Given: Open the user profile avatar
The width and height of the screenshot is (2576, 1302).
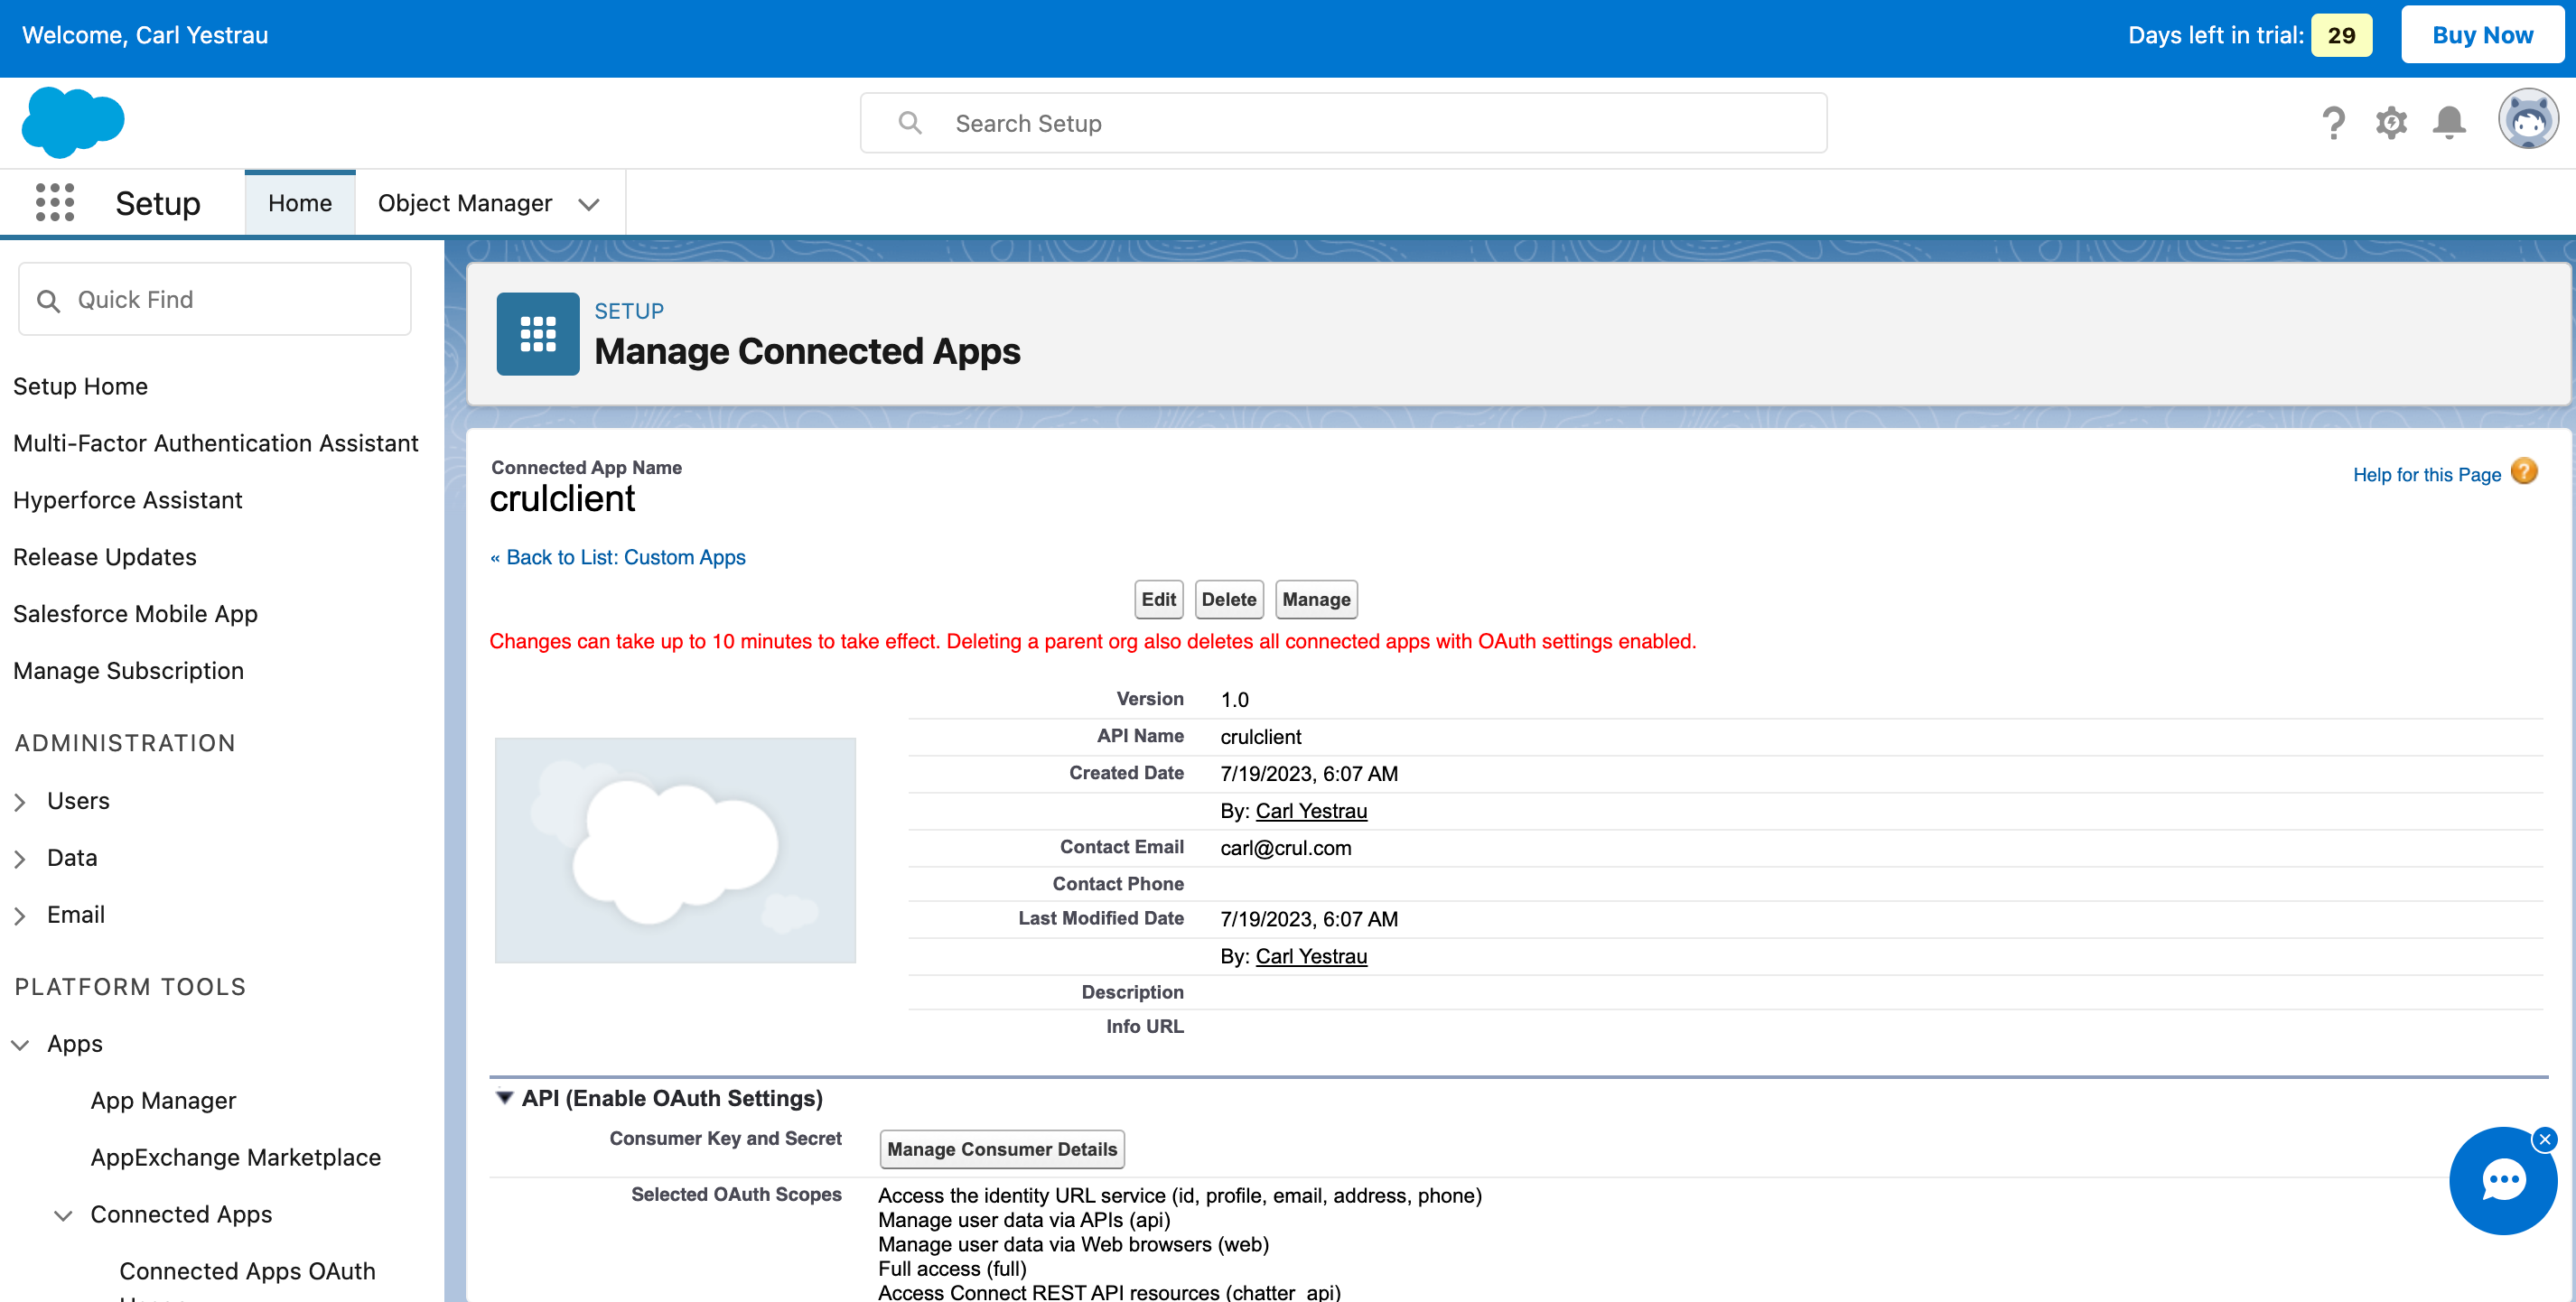Looking at the screenshot, I should [x=2527, y=119].
